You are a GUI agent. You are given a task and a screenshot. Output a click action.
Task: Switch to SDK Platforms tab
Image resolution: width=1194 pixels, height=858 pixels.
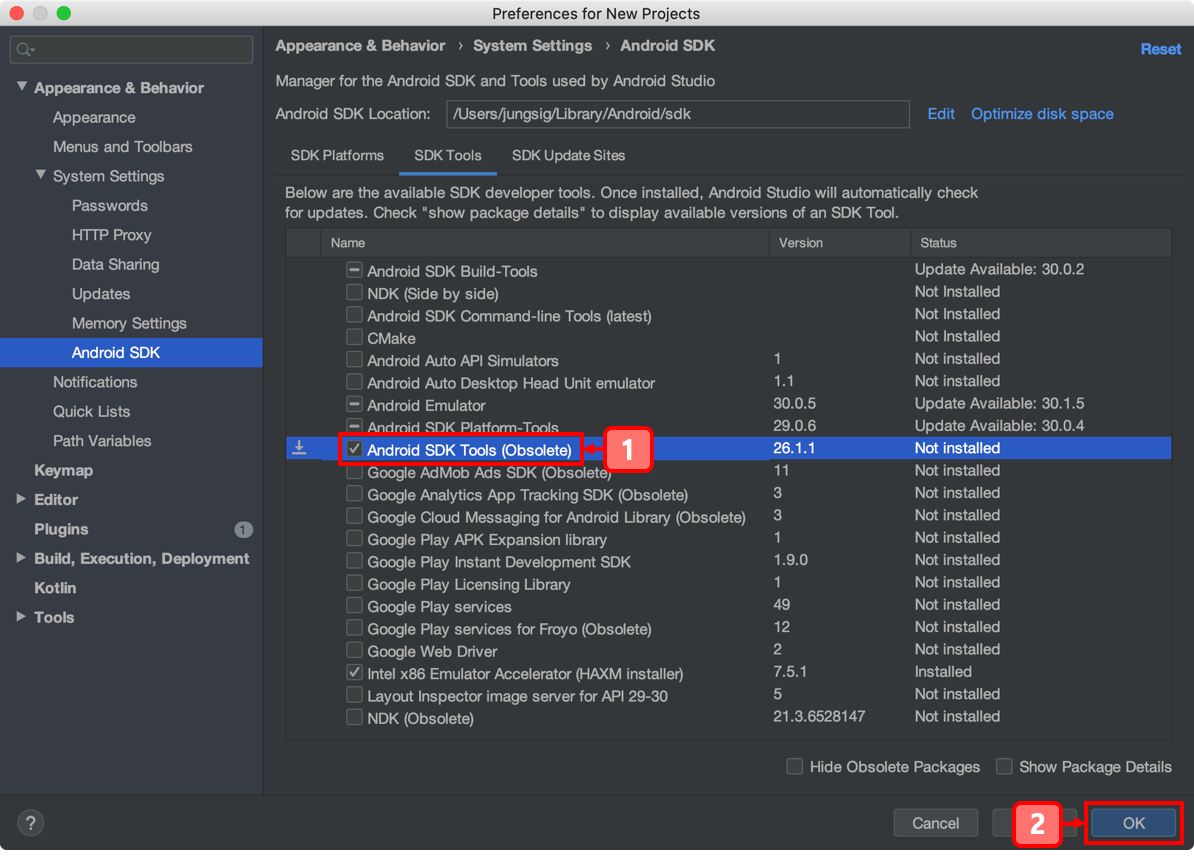pyautogui.click(x=337, y=155)
